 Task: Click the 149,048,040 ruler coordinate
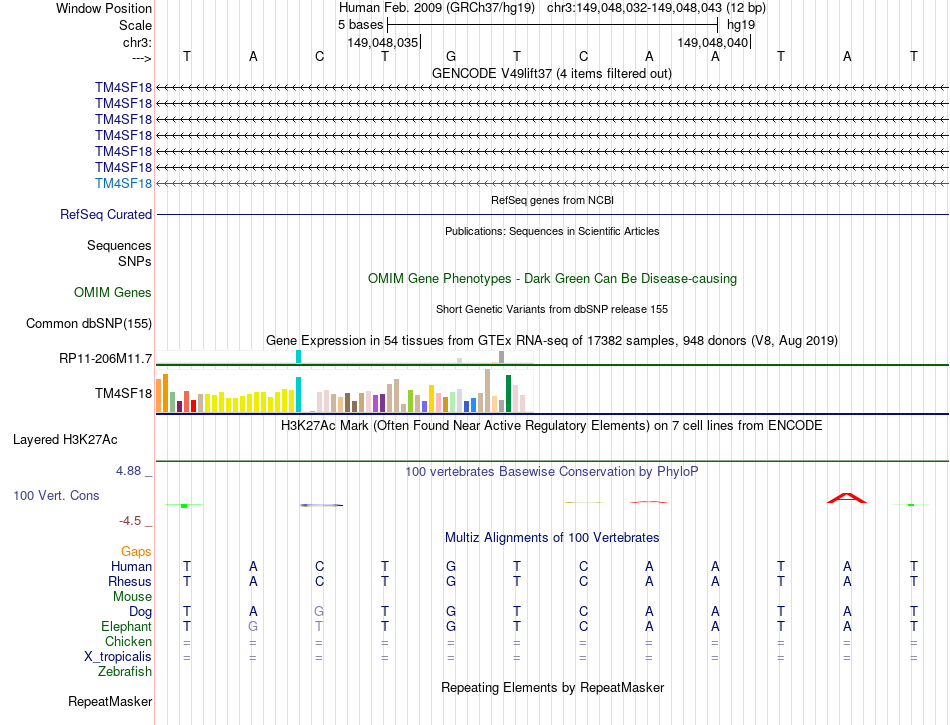click(713, 42)
